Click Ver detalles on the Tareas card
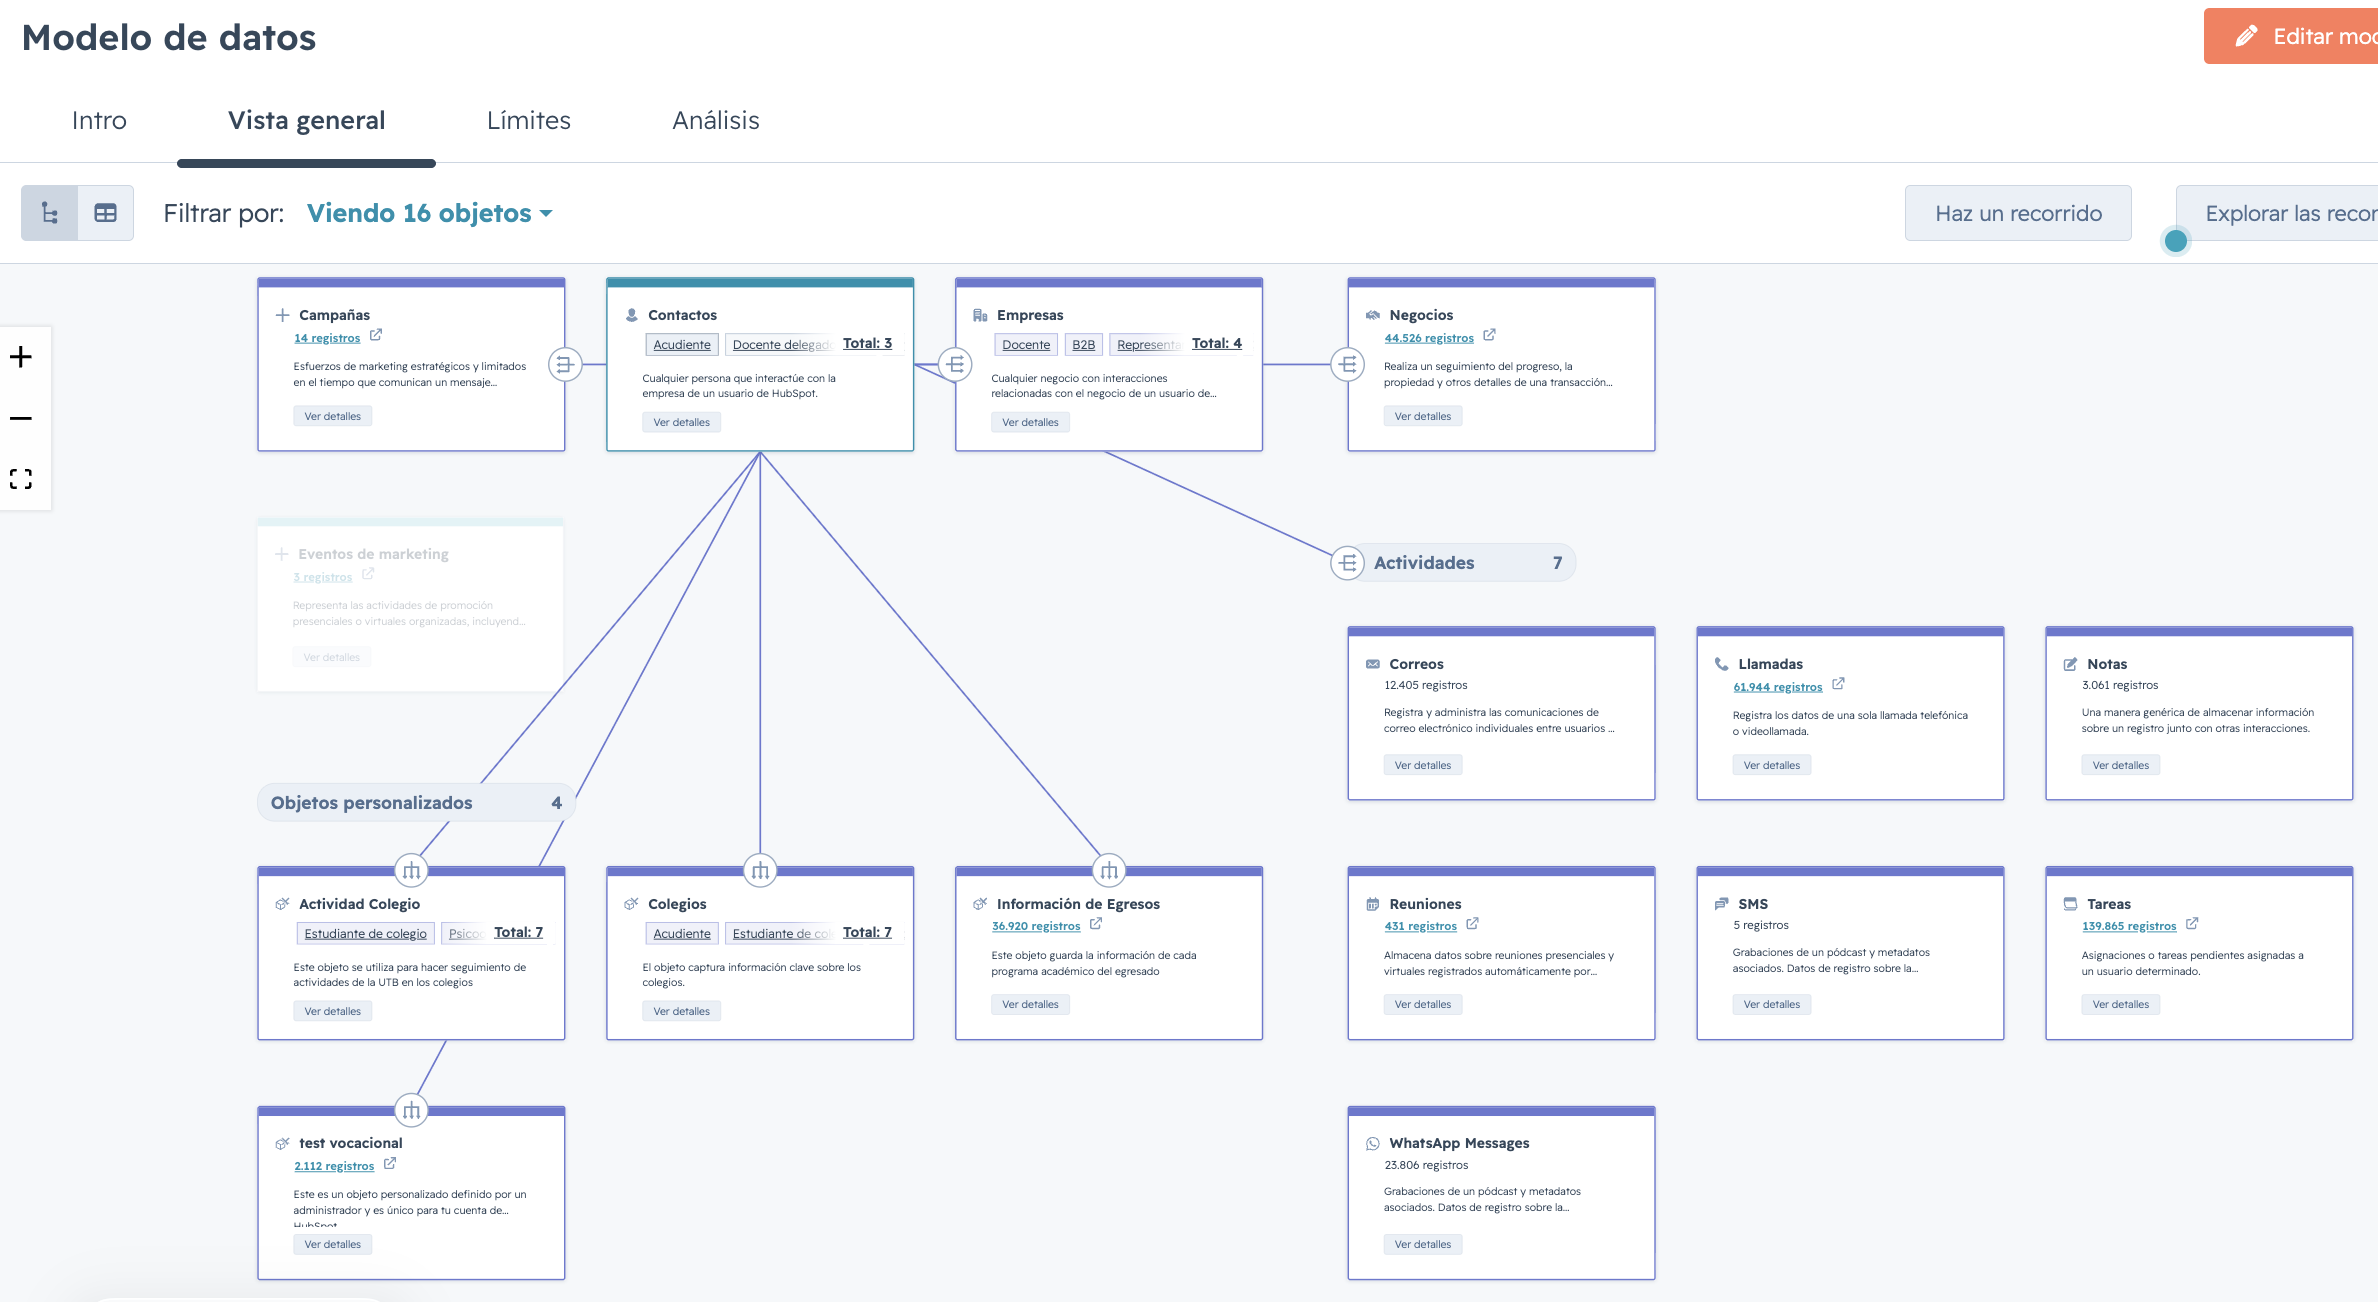Viewport: 2378px width, 1302px height. pyautogui.click(x=2120, y=1004)
